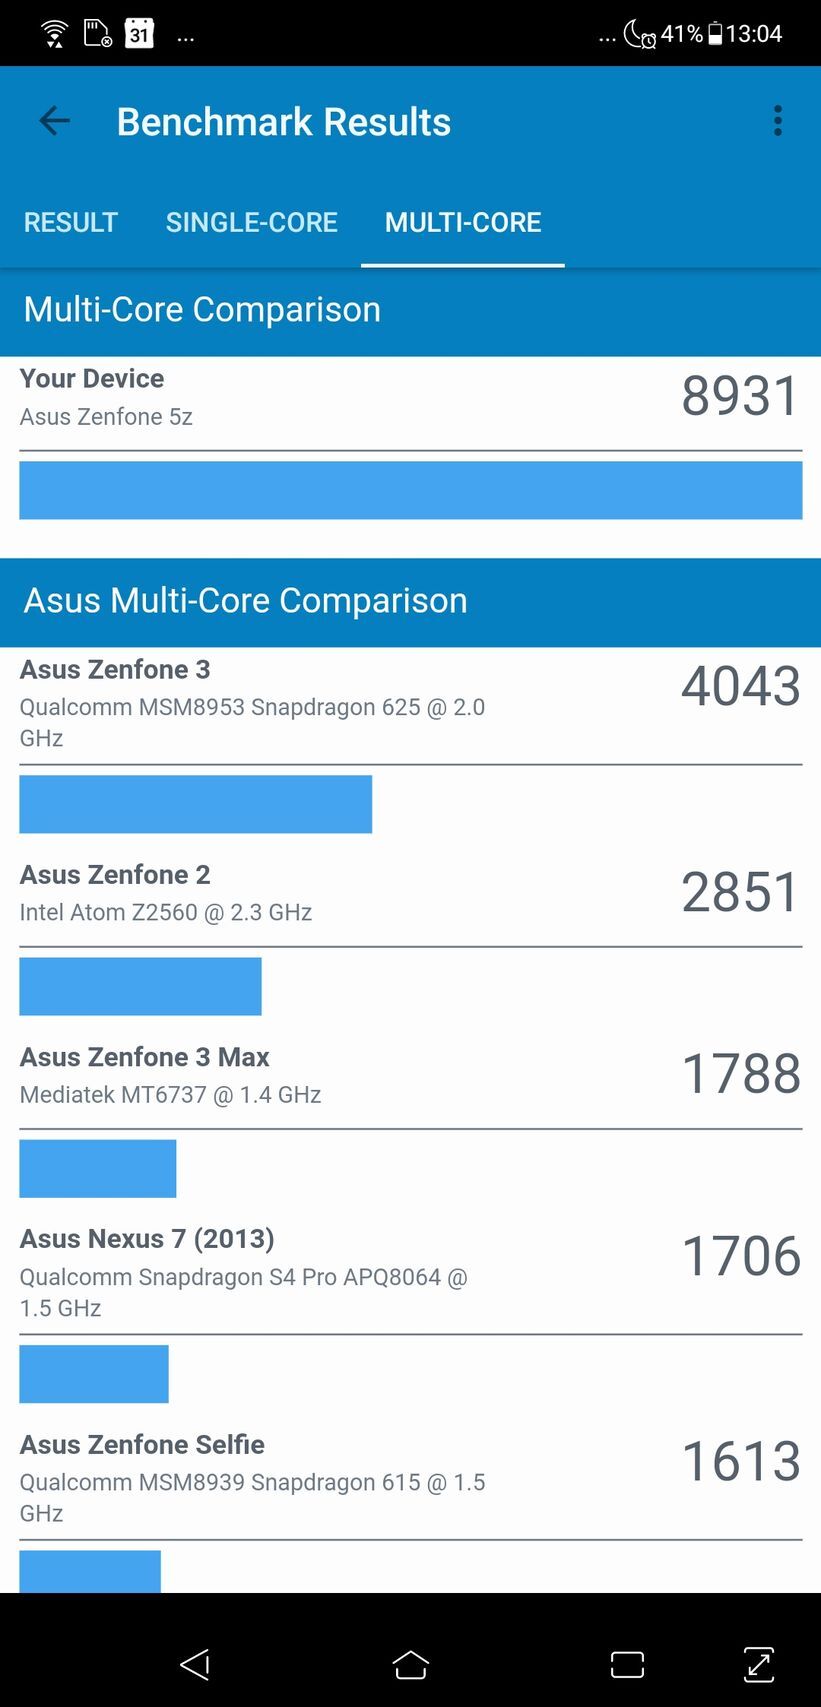The image size is (821, 1707).
Task: Tap the calendar icon showing 31
Action: (140, 33)
